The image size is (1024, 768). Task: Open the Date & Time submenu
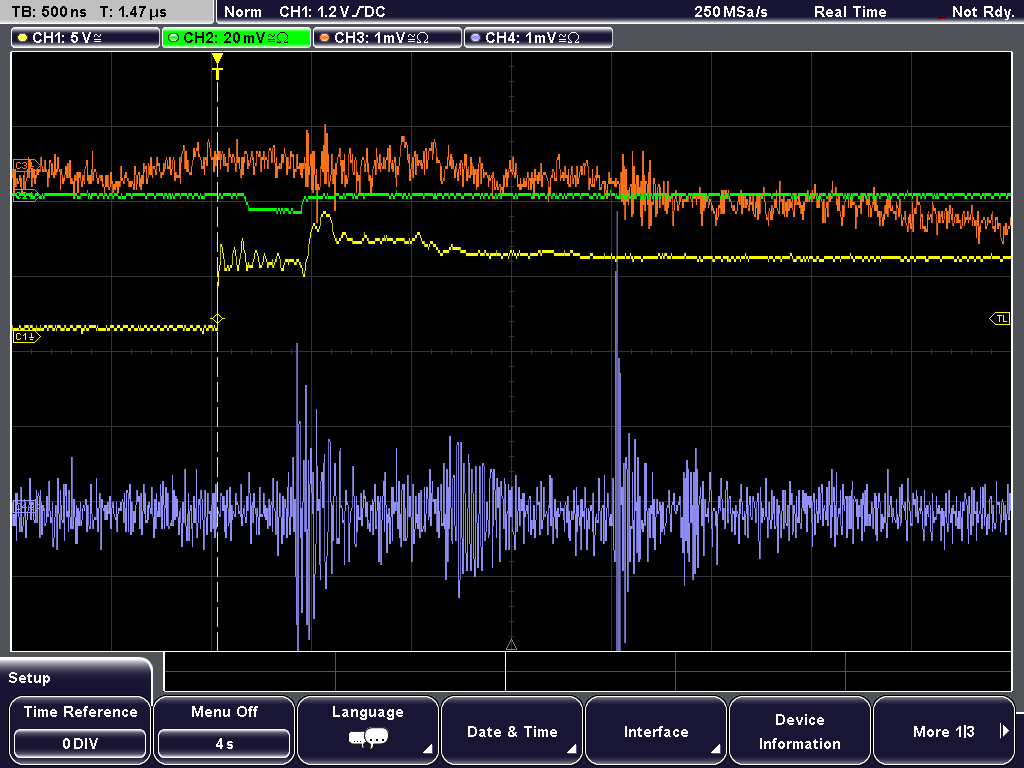click(x=512, y=730)
